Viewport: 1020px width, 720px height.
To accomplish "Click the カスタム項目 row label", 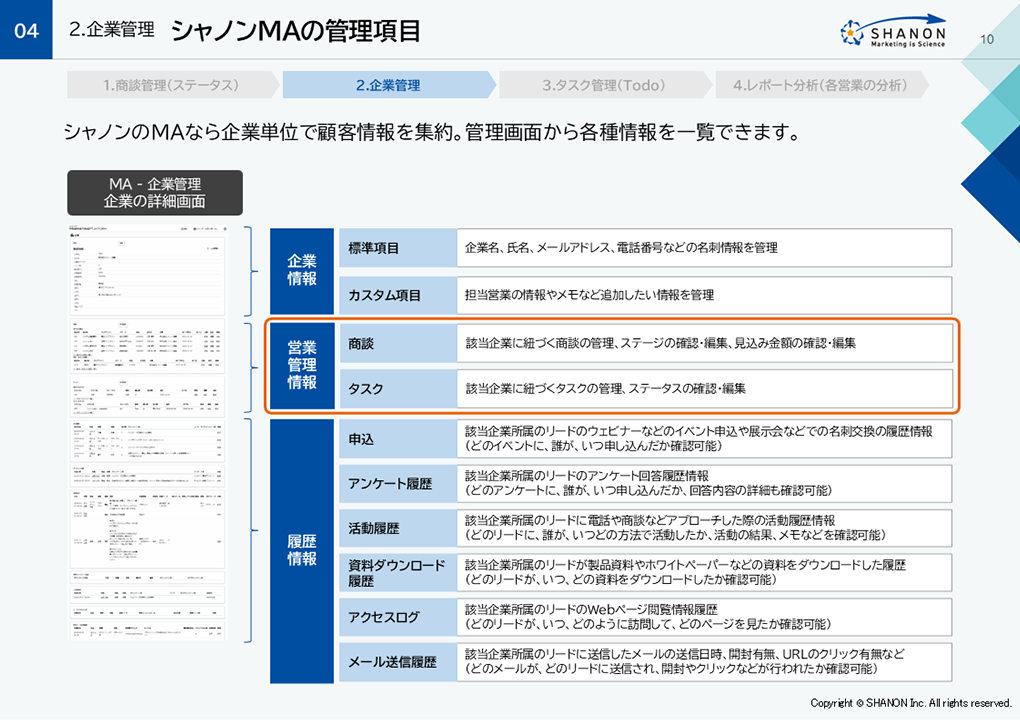I will click(x=397, y=295).
